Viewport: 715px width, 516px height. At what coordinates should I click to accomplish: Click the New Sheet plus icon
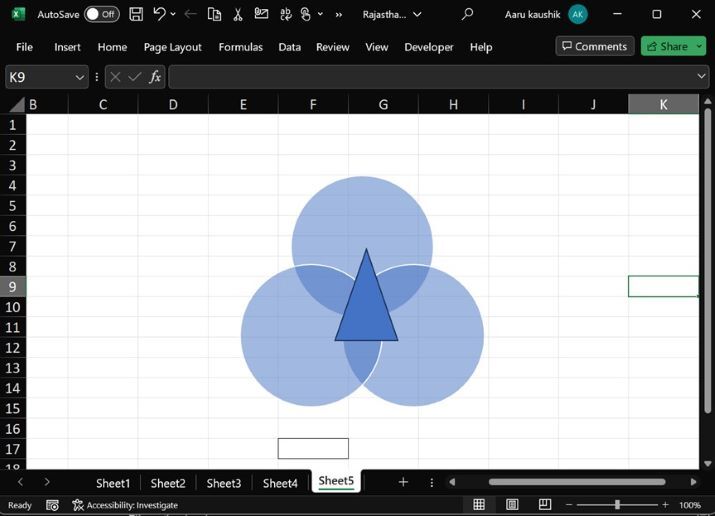403,482
